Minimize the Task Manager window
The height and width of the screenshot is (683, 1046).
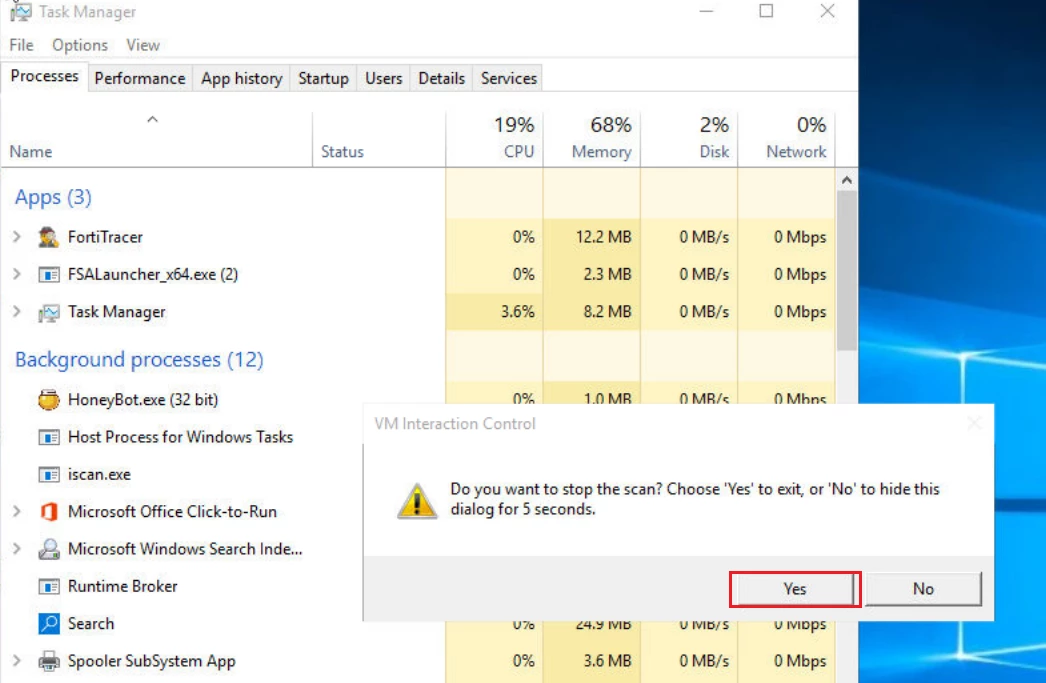(x=706, y=11)
